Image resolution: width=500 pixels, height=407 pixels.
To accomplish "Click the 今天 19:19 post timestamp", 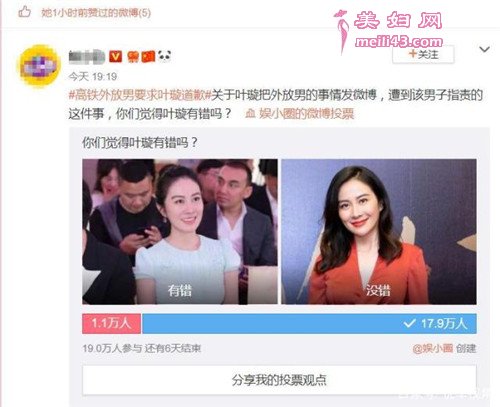I will tap(93, 77).
